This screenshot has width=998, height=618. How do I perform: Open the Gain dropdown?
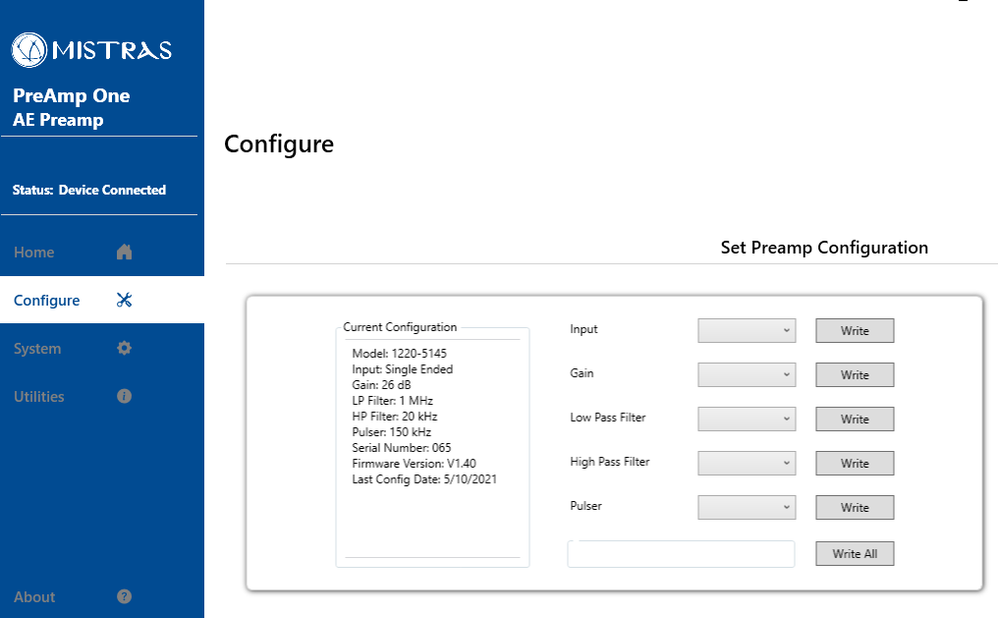pos(747,374)
